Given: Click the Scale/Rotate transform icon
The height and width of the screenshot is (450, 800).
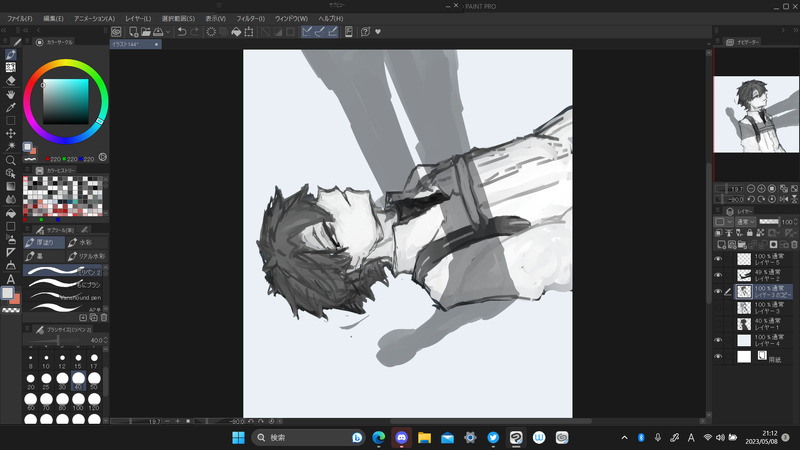Looking at the screenshot, I should [x=249, y=32].
